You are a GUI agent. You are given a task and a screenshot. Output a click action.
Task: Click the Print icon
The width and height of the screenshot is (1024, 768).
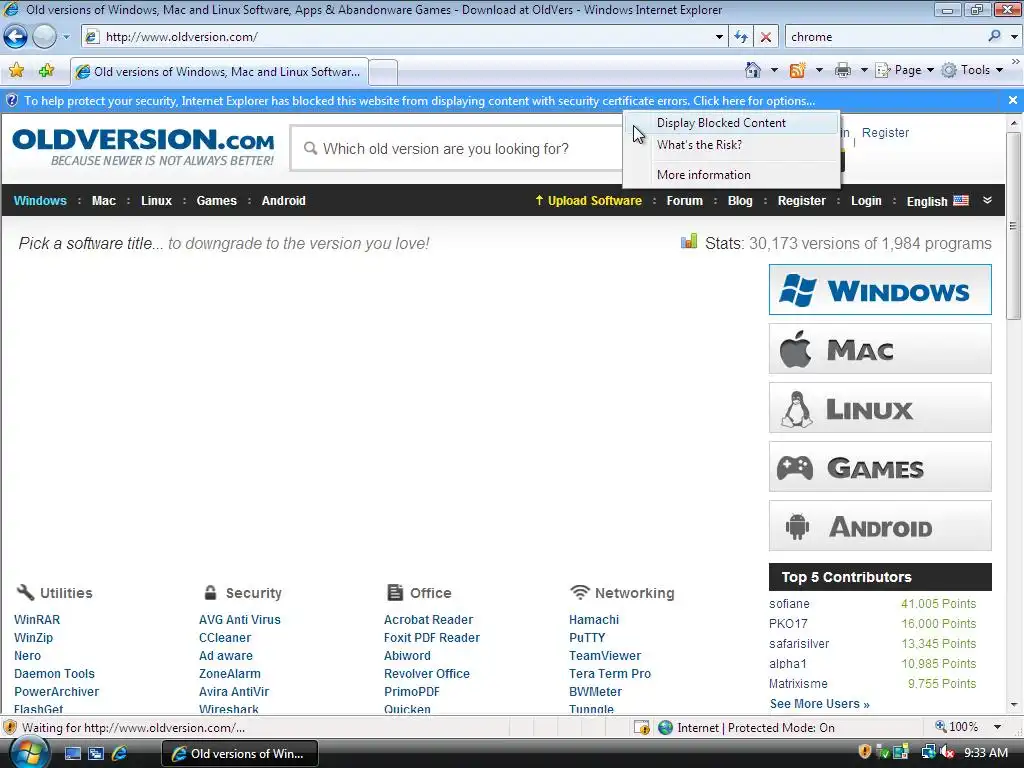(x=843, y=70)
